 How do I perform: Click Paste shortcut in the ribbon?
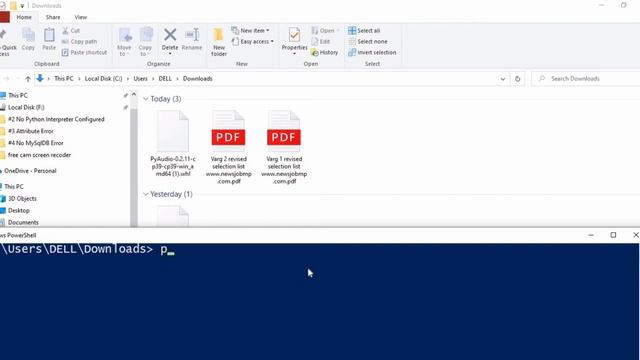(x=84, y=53)
